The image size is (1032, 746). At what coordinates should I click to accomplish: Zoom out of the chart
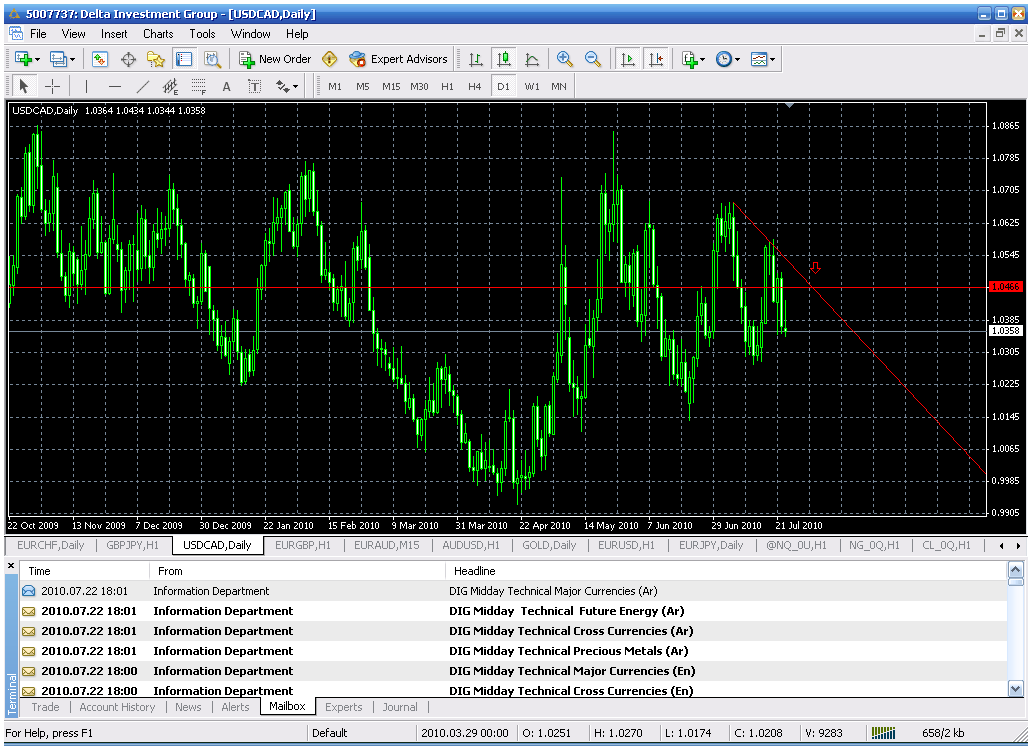click(593, 59)
